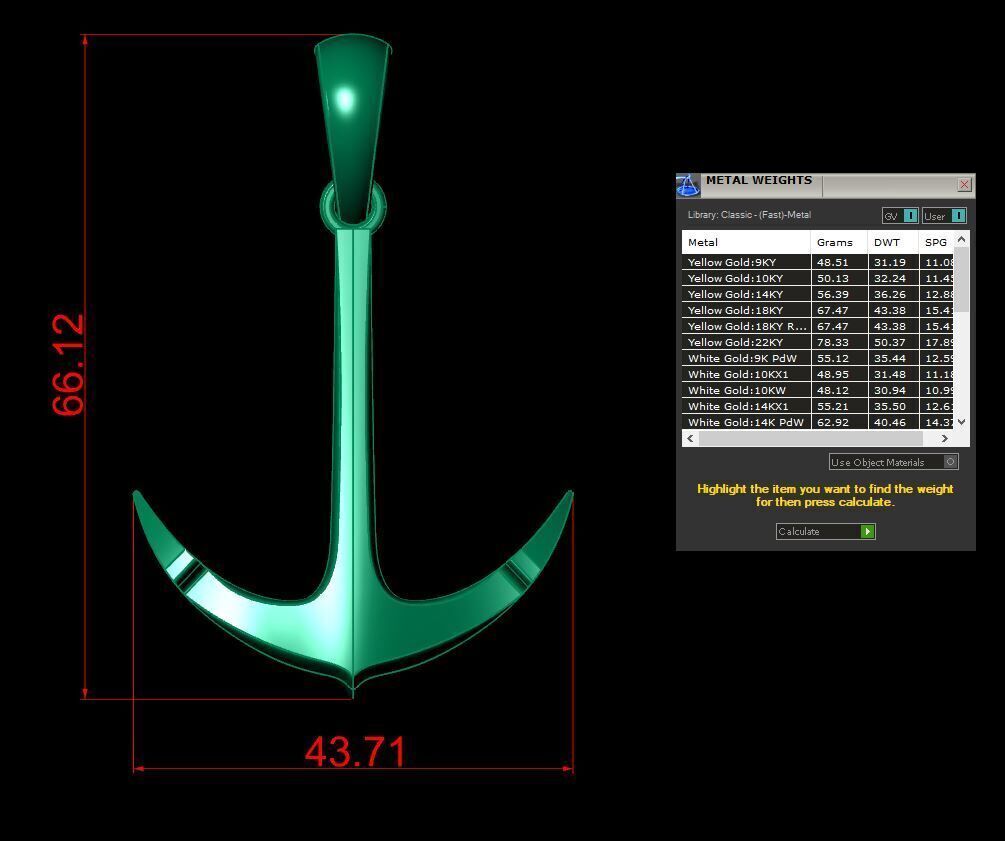Select the White Gold:10KW row
Screen dimensions: 1005x841
(x=818, y=390)
